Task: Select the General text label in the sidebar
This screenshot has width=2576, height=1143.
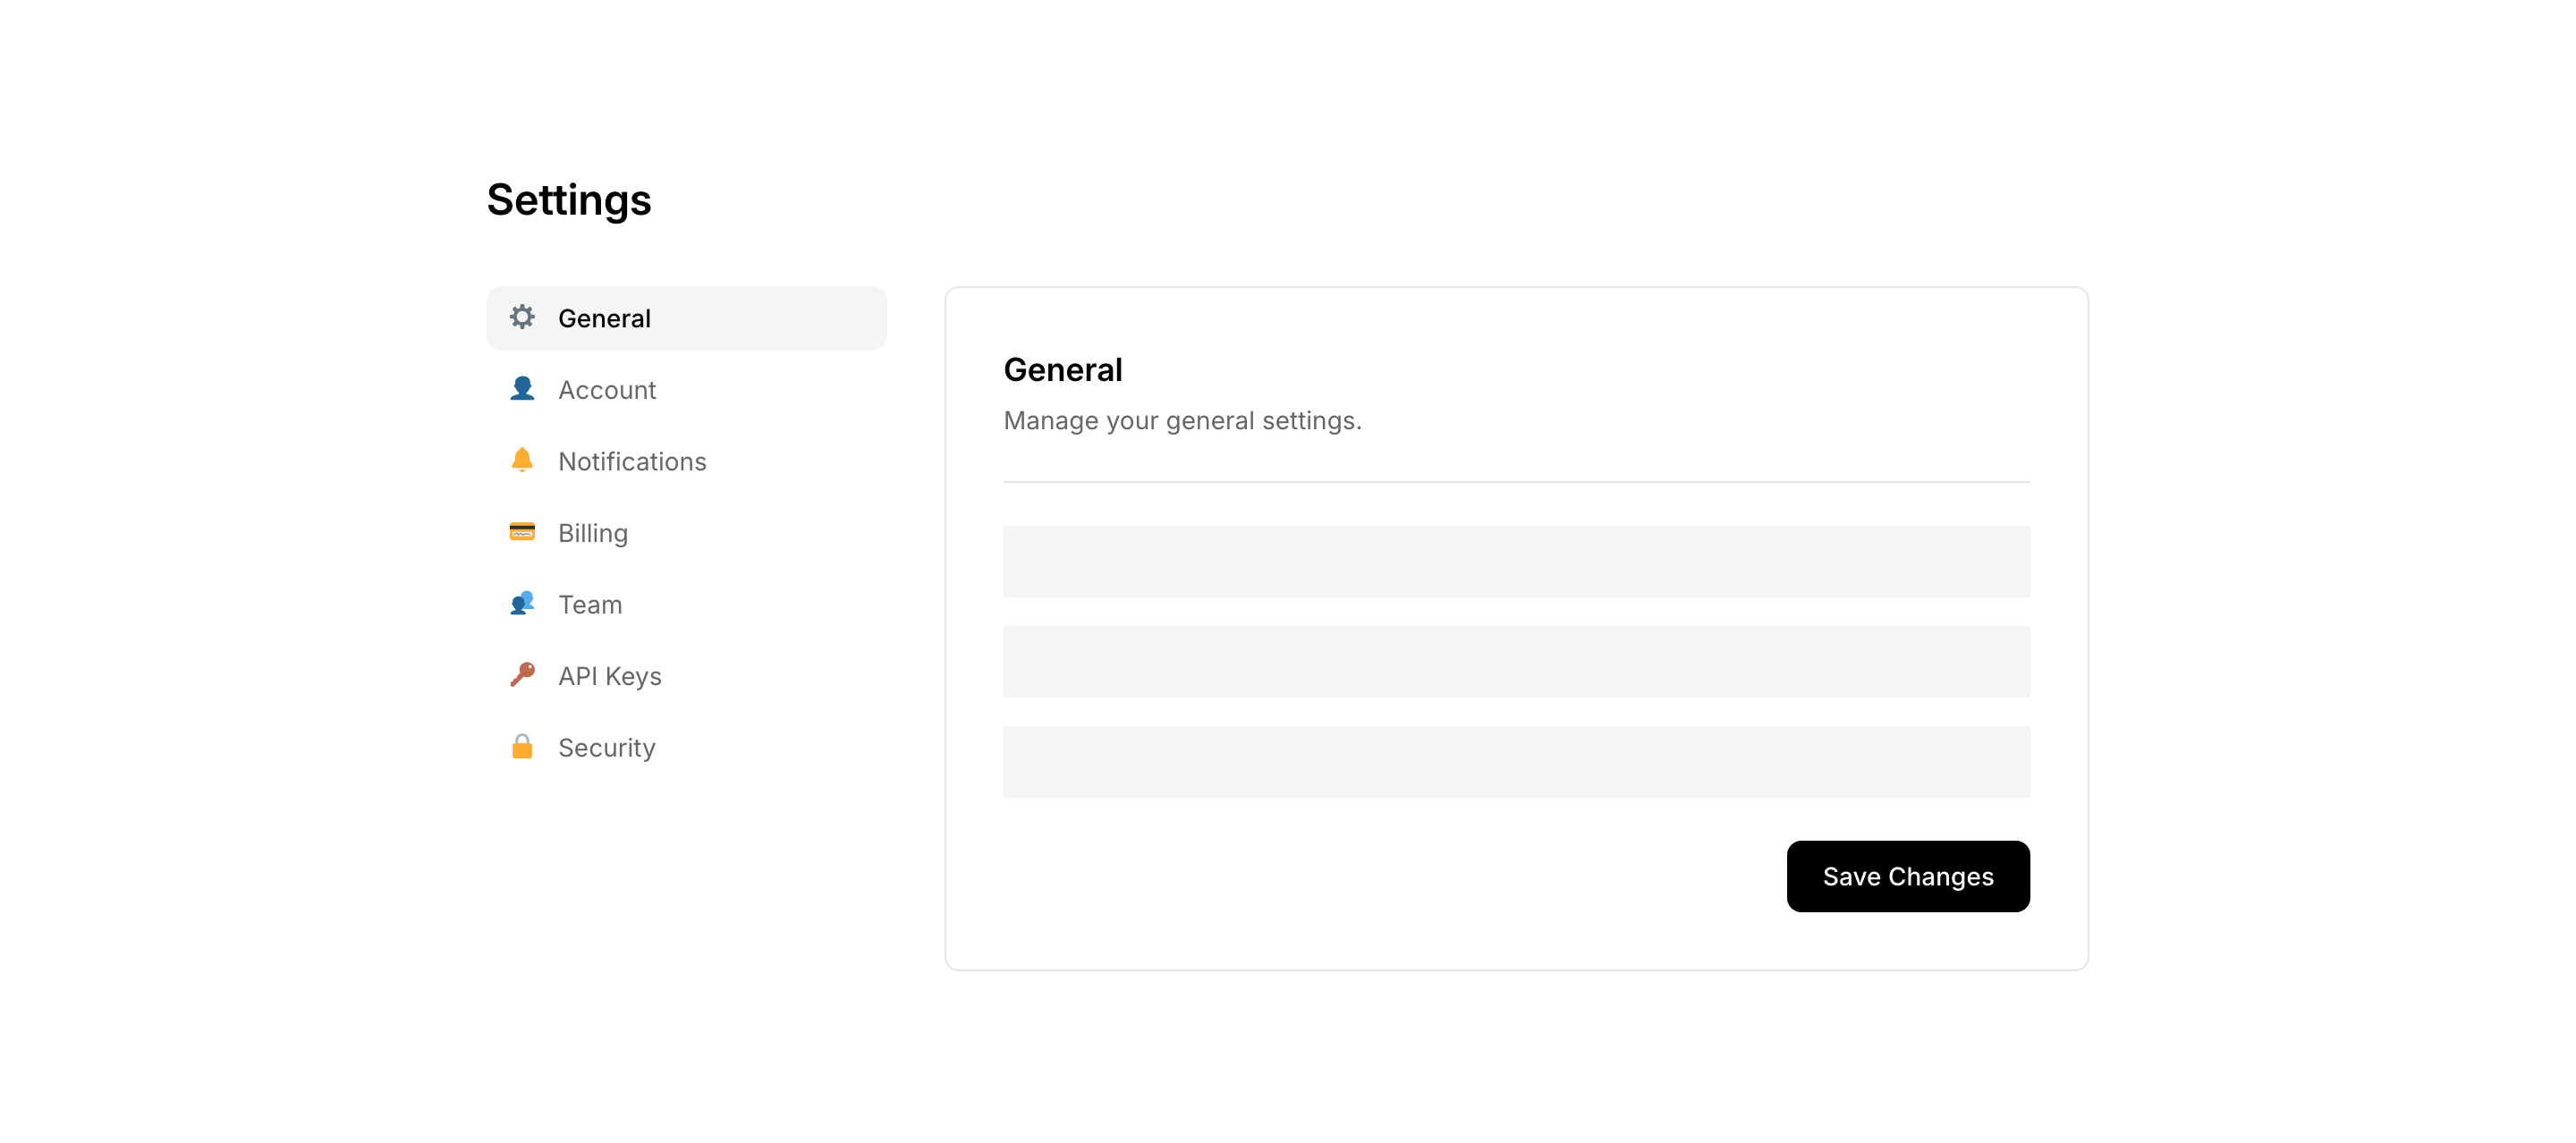Action: tap(604, 319)
